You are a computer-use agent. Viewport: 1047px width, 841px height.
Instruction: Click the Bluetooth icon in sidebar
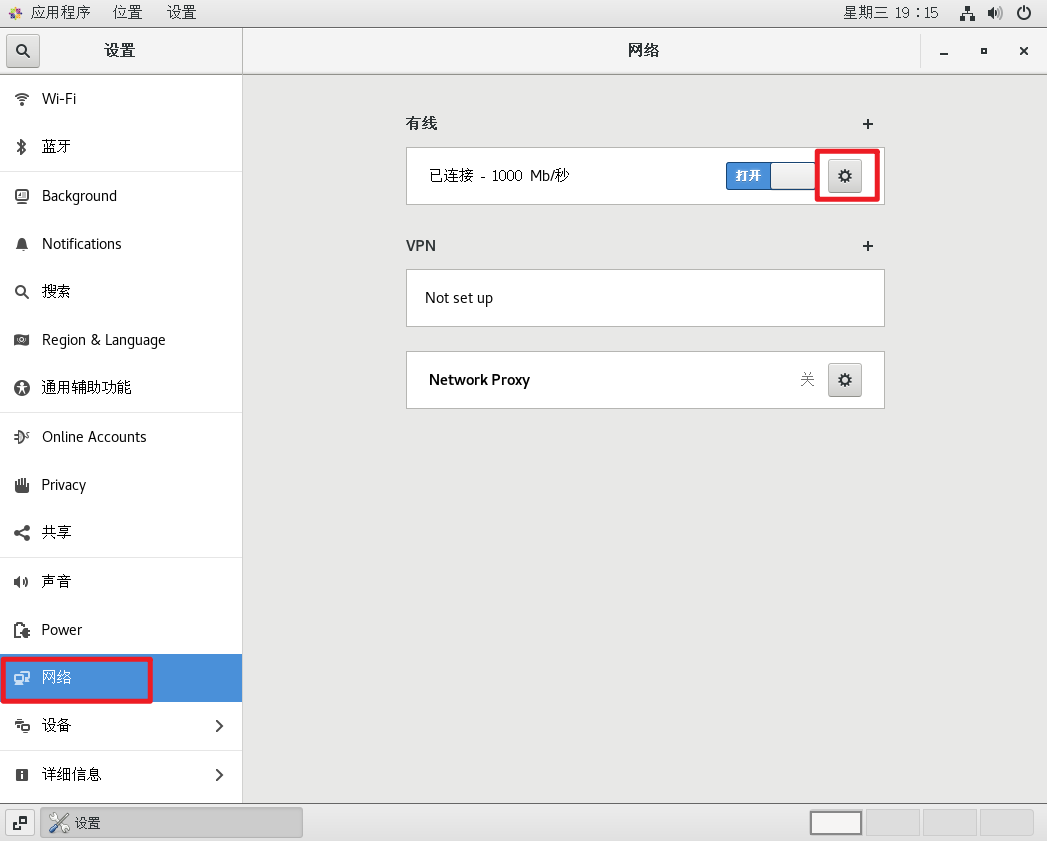pyautogui.click(x=22, y=147)
